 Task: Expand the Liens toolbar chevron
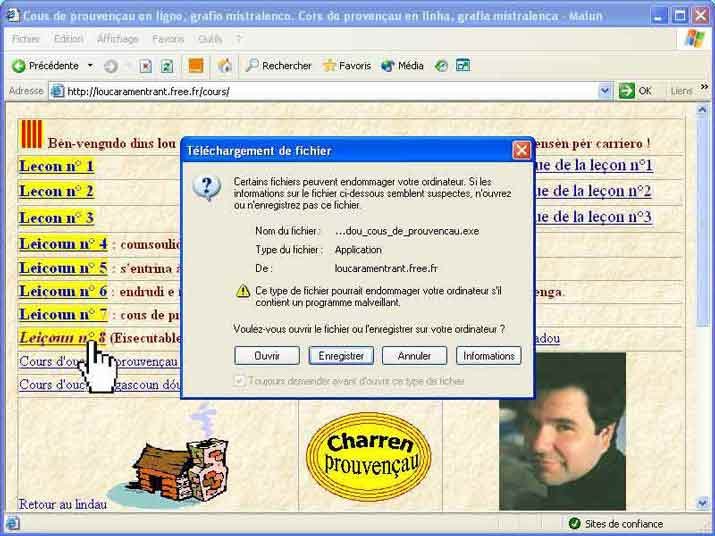coord(705,87)
